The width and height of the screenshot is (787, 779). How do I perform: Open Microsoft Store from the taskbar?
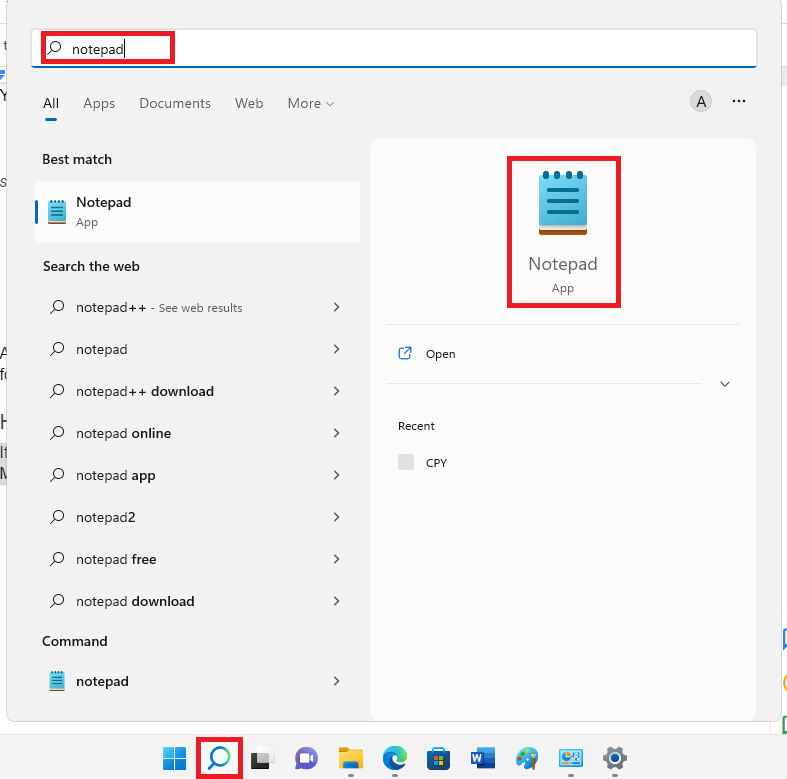pos(438,758)
